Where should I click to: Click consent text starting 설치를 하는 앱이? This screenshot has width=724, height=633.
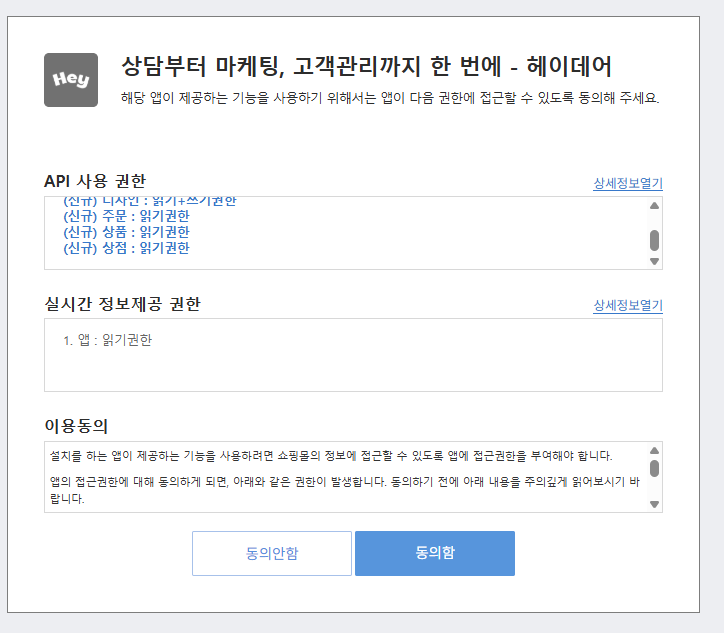331,456
